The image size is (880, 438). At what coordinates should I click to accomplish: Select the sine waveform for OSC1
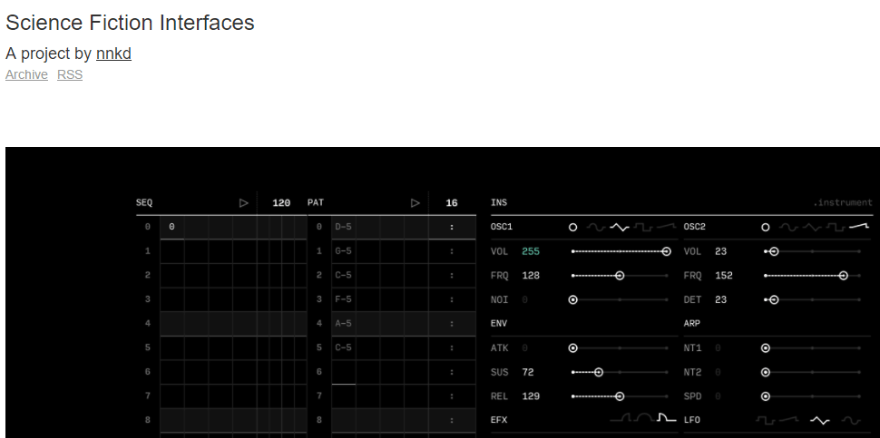pyautogui.click(x=597, y=227)
